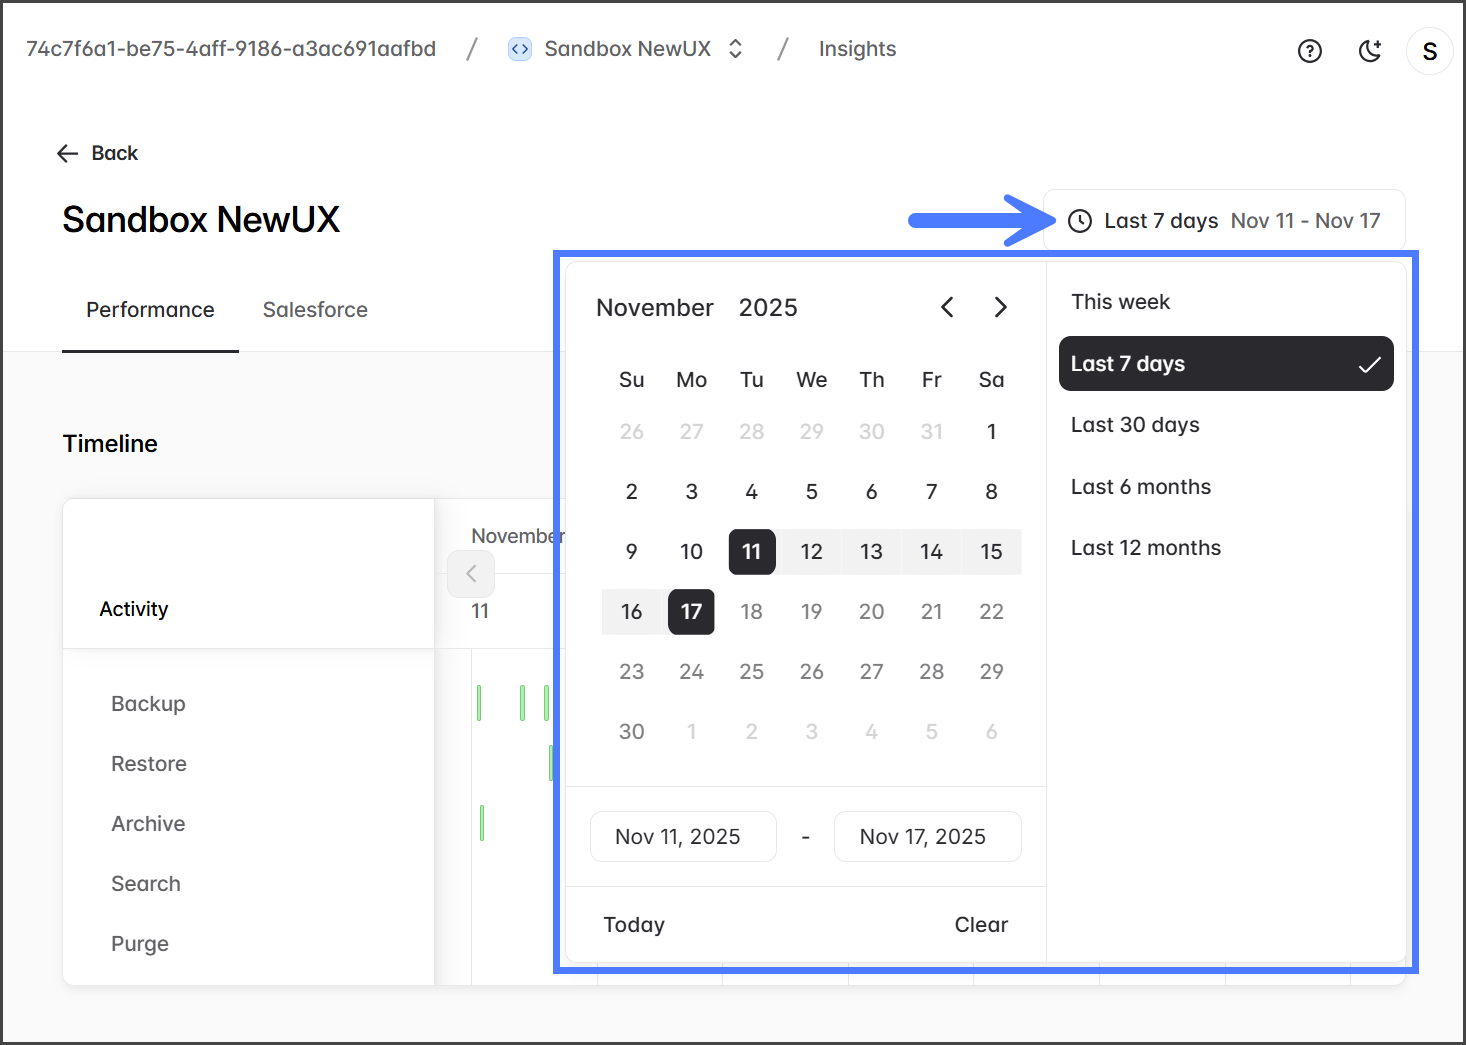The height and width of the screenshot is (1045, 1466).
Task: Pick November 20 in the calendar
Action: click(x=871, y=612)
